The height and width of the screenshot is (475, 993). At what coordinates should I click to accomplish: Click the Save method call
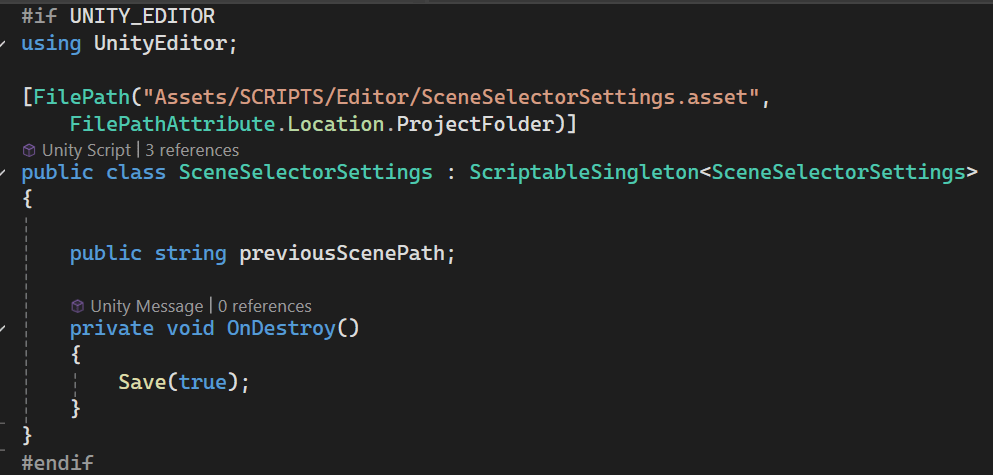(x=142, y=381)
